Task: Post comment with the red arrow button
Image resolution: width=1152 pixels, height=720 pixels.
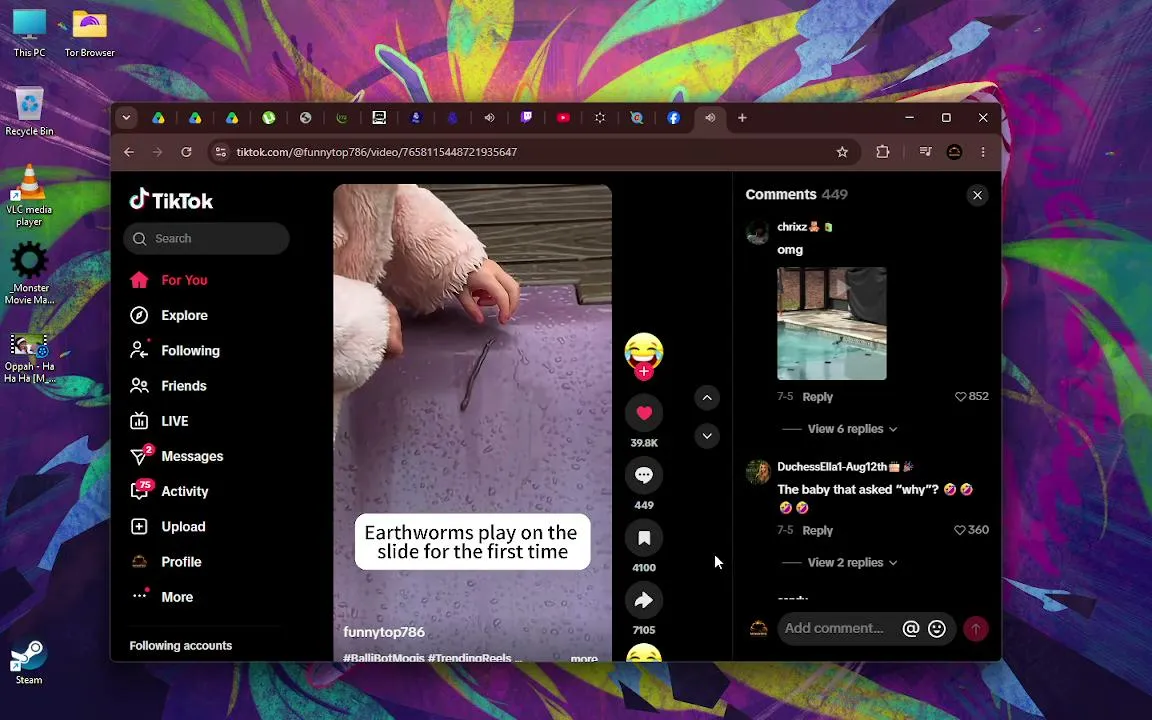Action: pos(976,629)
